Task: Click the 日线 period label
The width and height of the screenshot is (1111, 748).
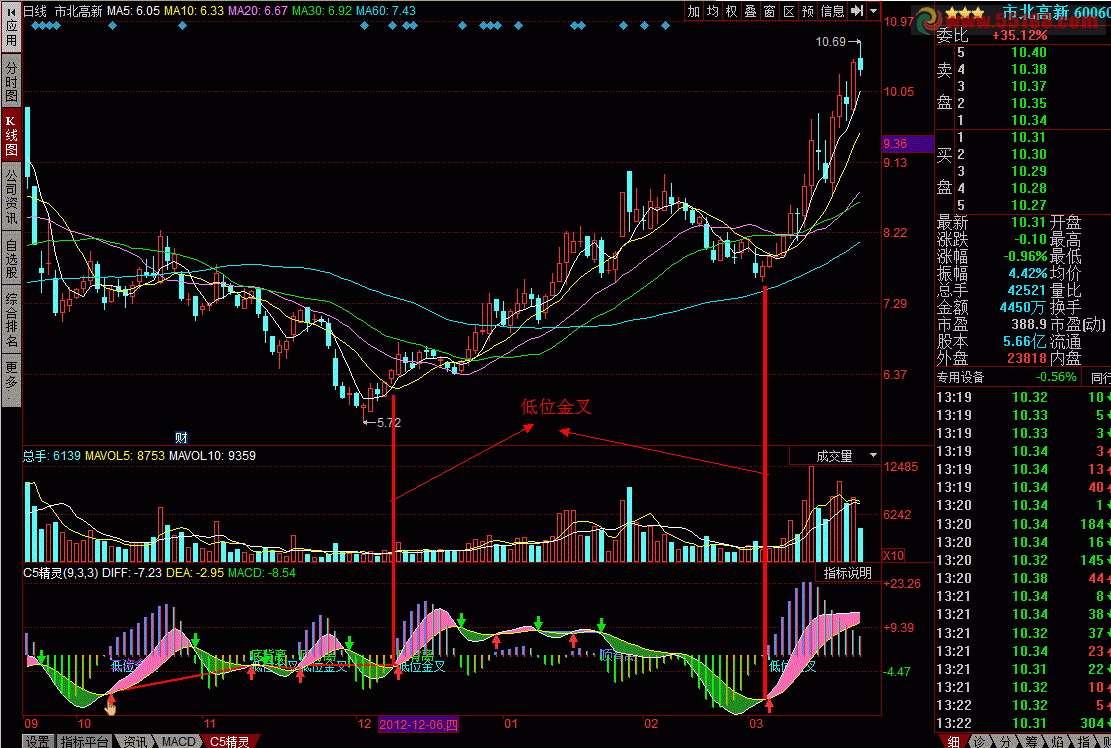Action: coord(35,11)
